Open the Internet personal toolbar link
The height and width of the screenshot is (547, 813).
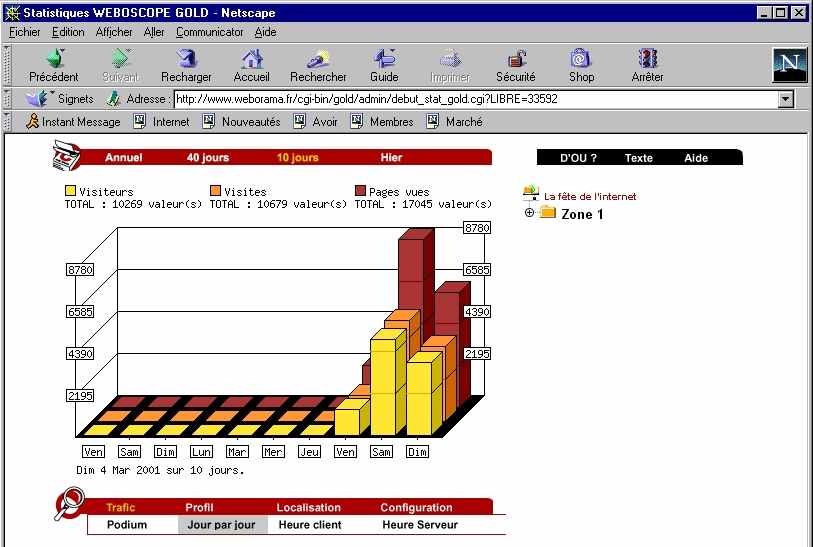161,122
